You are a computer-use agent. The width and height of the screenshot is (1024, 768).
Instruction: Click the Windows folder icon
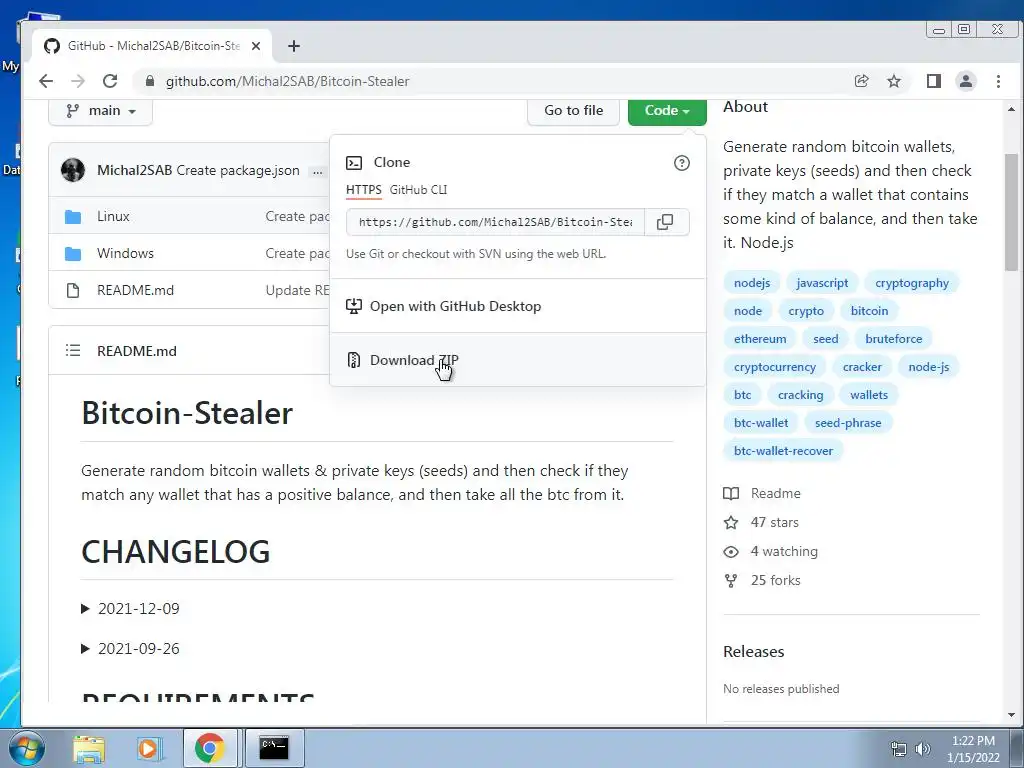point(73,253)
